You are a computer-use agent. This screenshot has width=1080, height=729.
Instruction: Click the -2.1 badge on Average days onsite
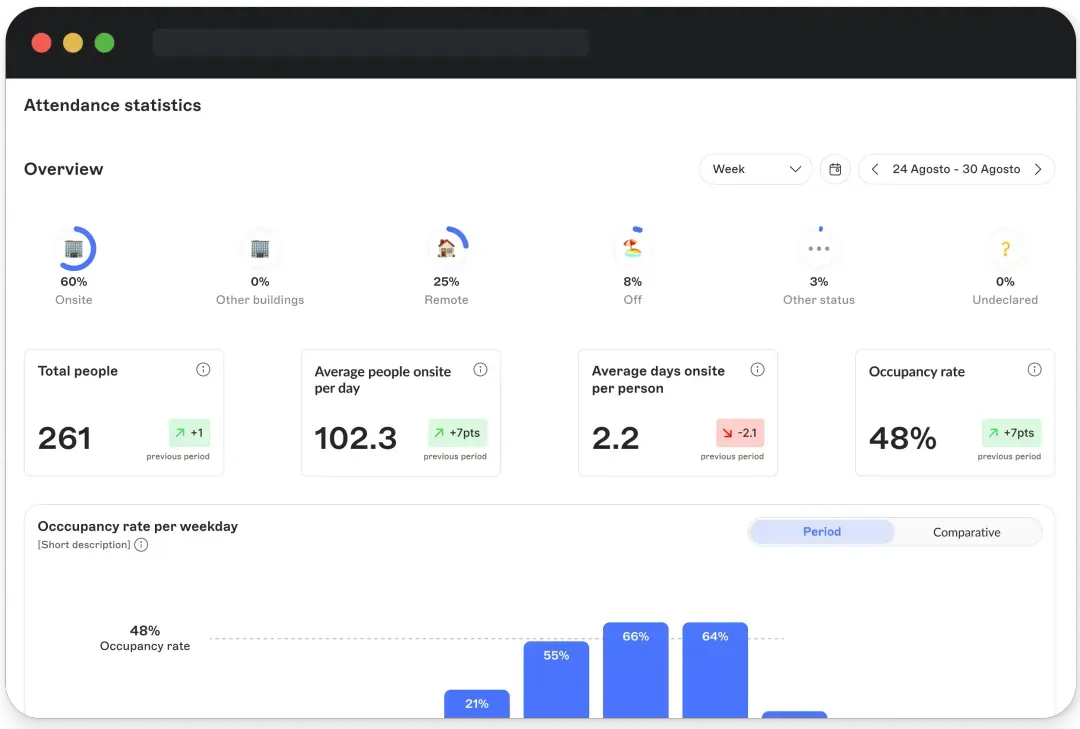(740, 433)
